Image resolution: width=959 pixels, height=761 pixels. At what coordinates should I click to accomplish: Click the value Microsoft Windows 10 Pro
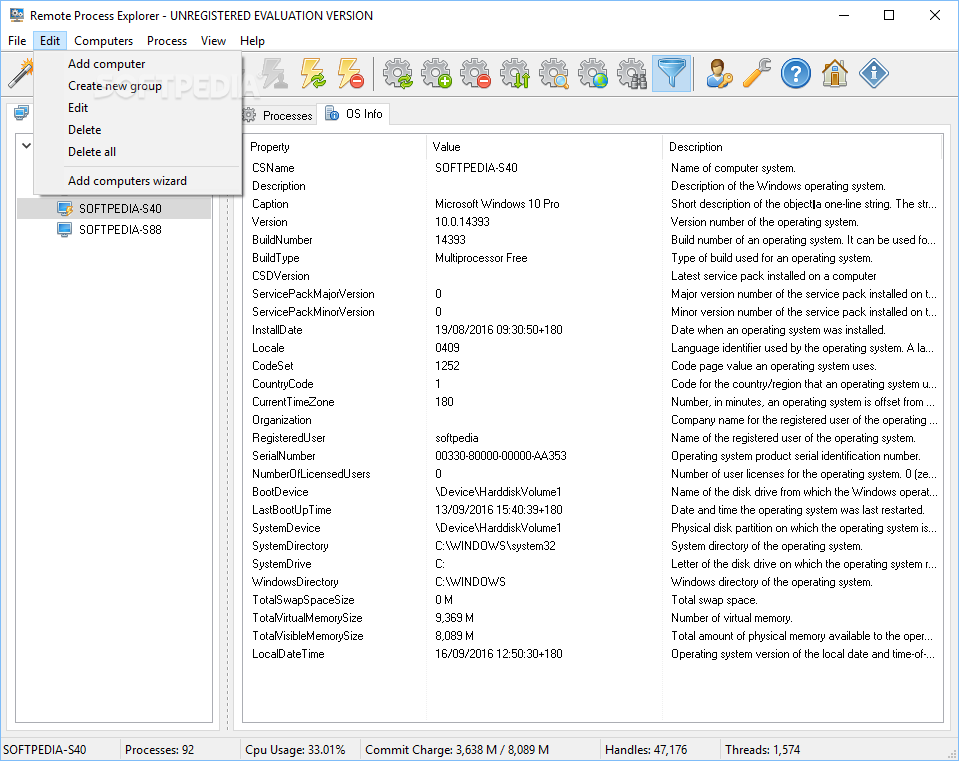pyautogui.click(x=497, y=204)
